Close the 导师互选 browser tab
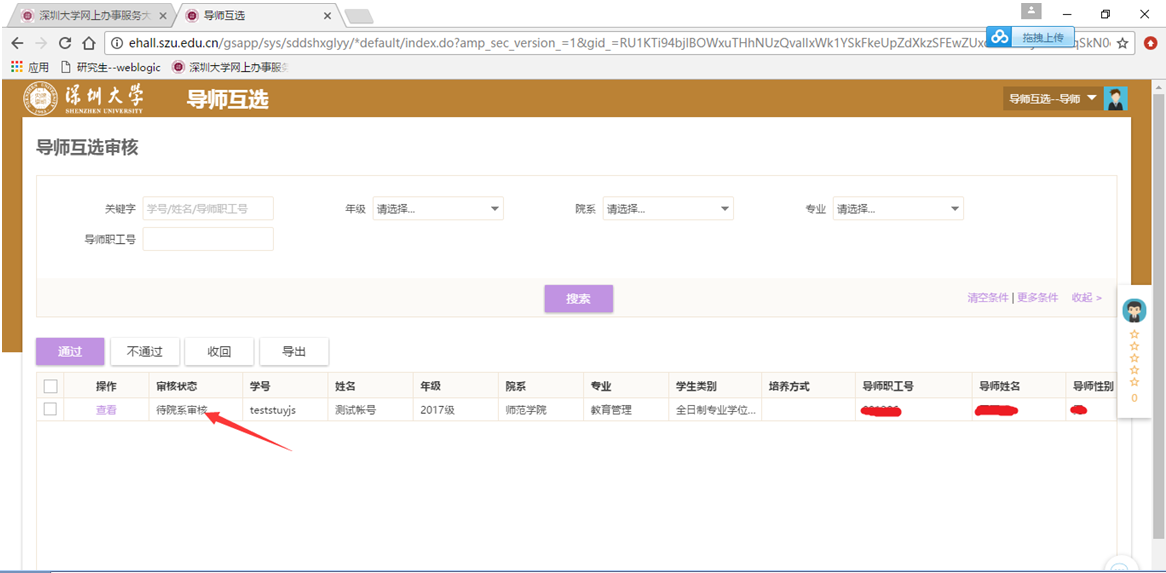This screenshot has height=573, width=1166. pos(327,15)
